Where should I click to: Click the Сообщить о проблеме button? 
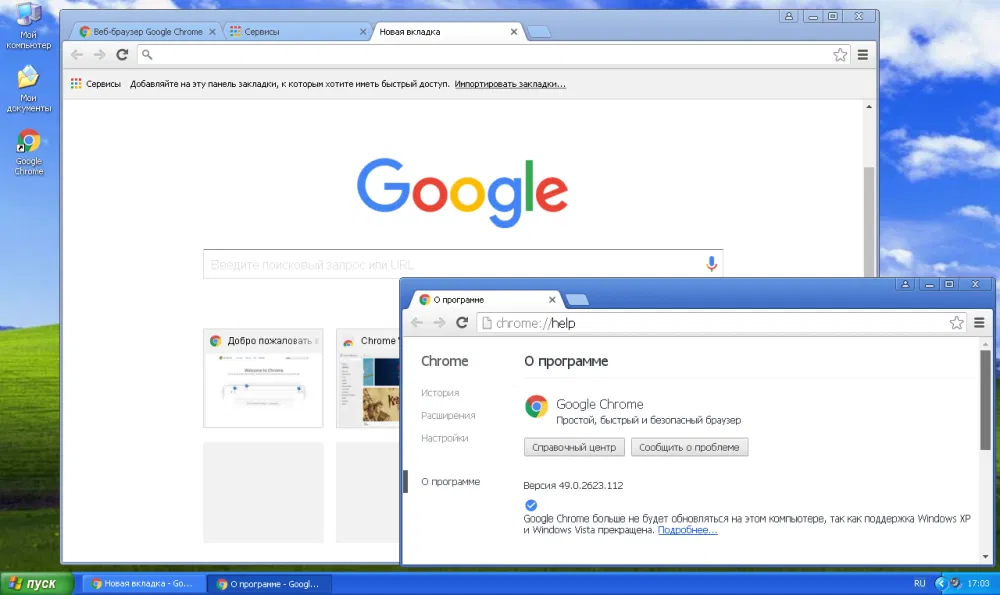pos(689,447)
